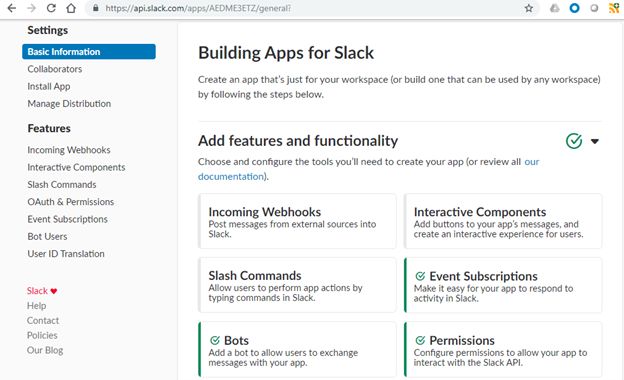Bookmark this page with the star icon
The image size is (624, 380).
point(528,8)
